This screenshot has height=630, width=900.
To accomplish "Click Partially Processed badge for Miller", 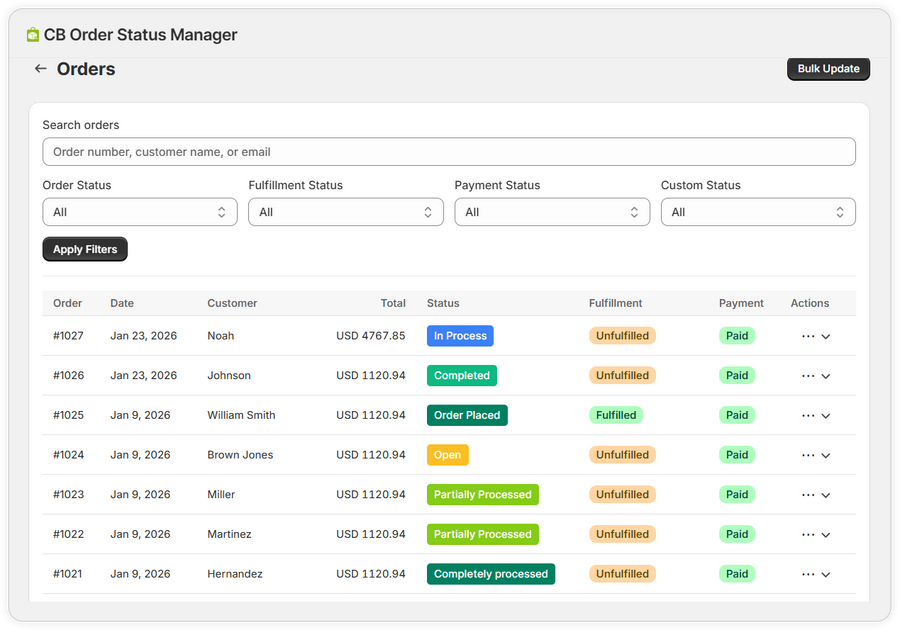I will tap(482, 494).
